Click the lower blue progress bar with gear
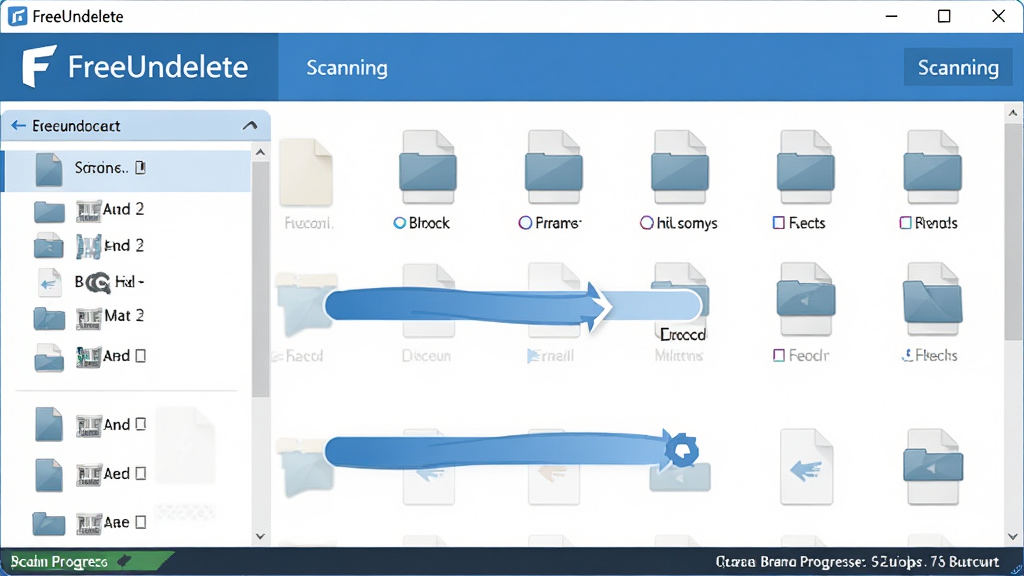1024x576 pixels. point(511,451)
